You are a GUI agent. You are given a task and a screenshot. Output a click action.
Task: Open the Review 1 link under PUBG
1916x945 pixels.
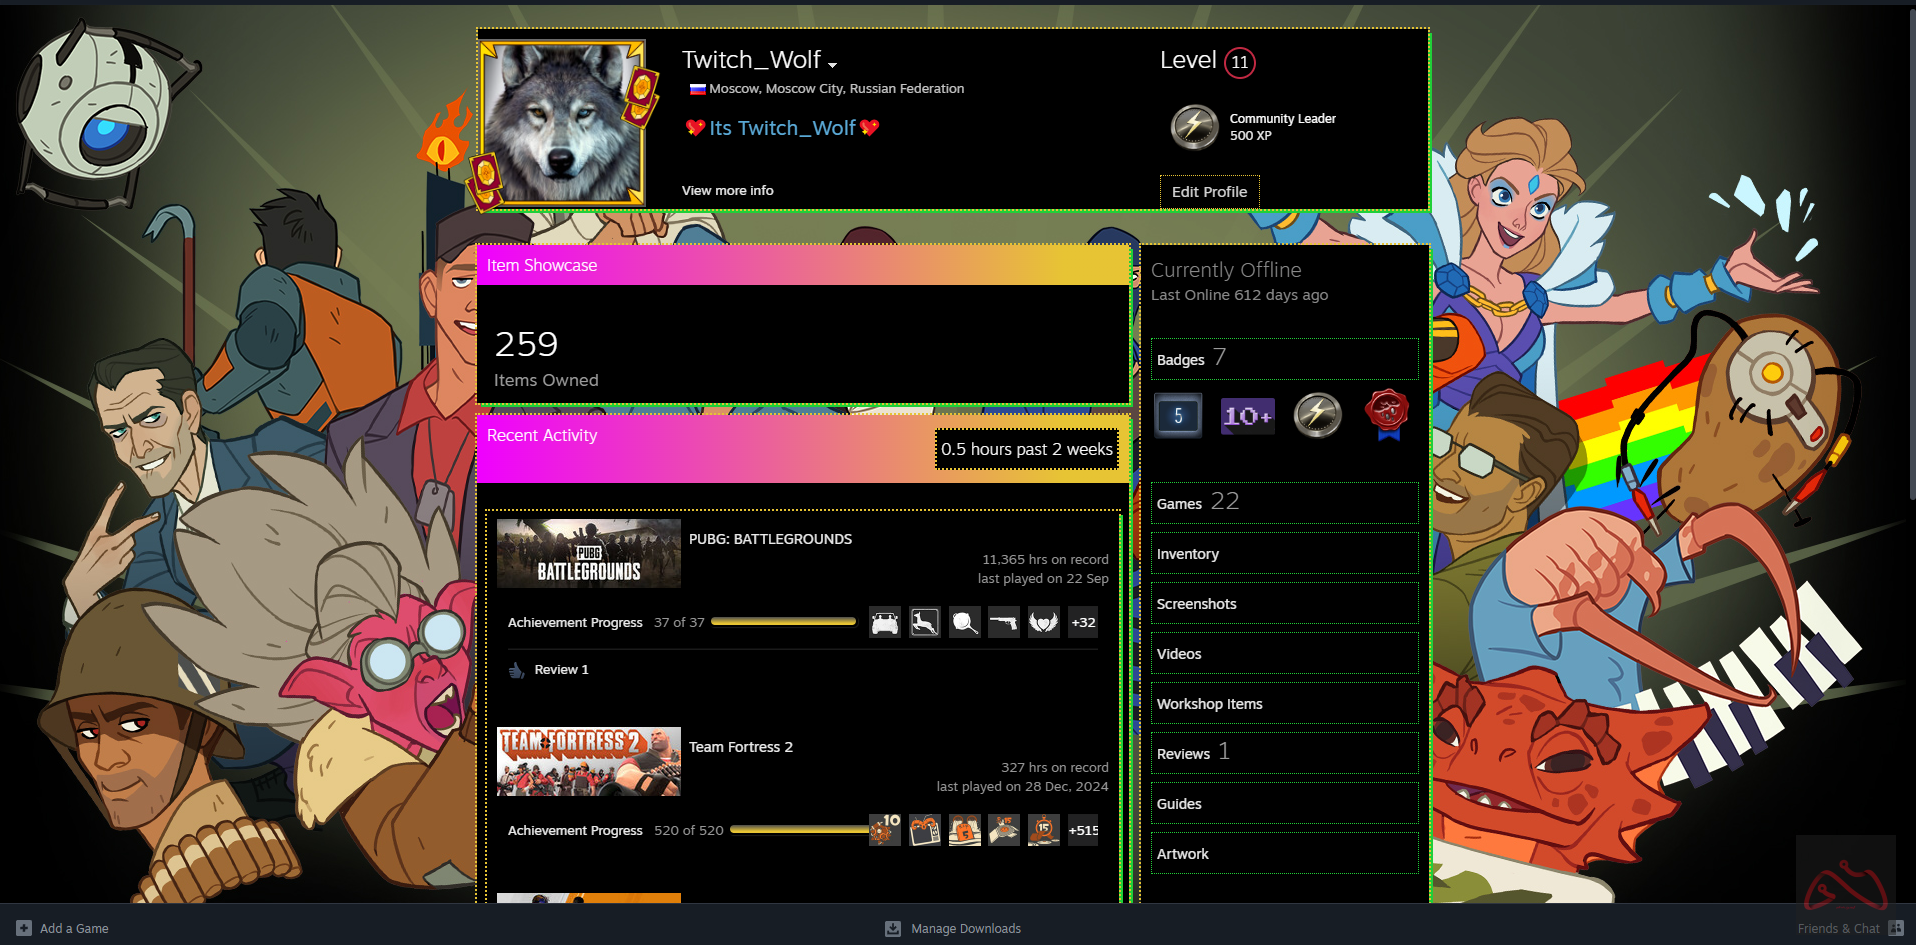coord(561,670)
